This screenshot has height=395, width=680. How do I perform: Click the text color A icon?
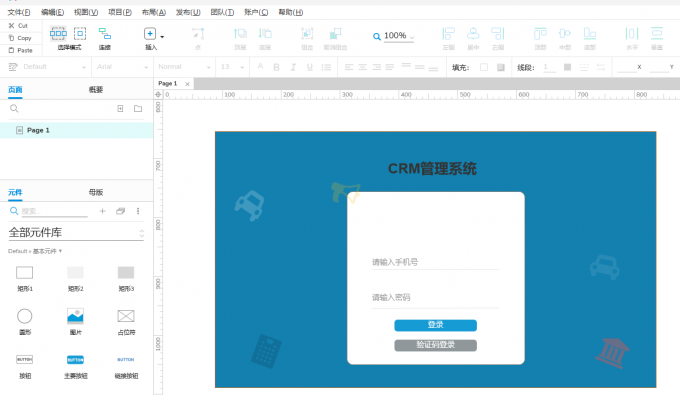[260, 66]
